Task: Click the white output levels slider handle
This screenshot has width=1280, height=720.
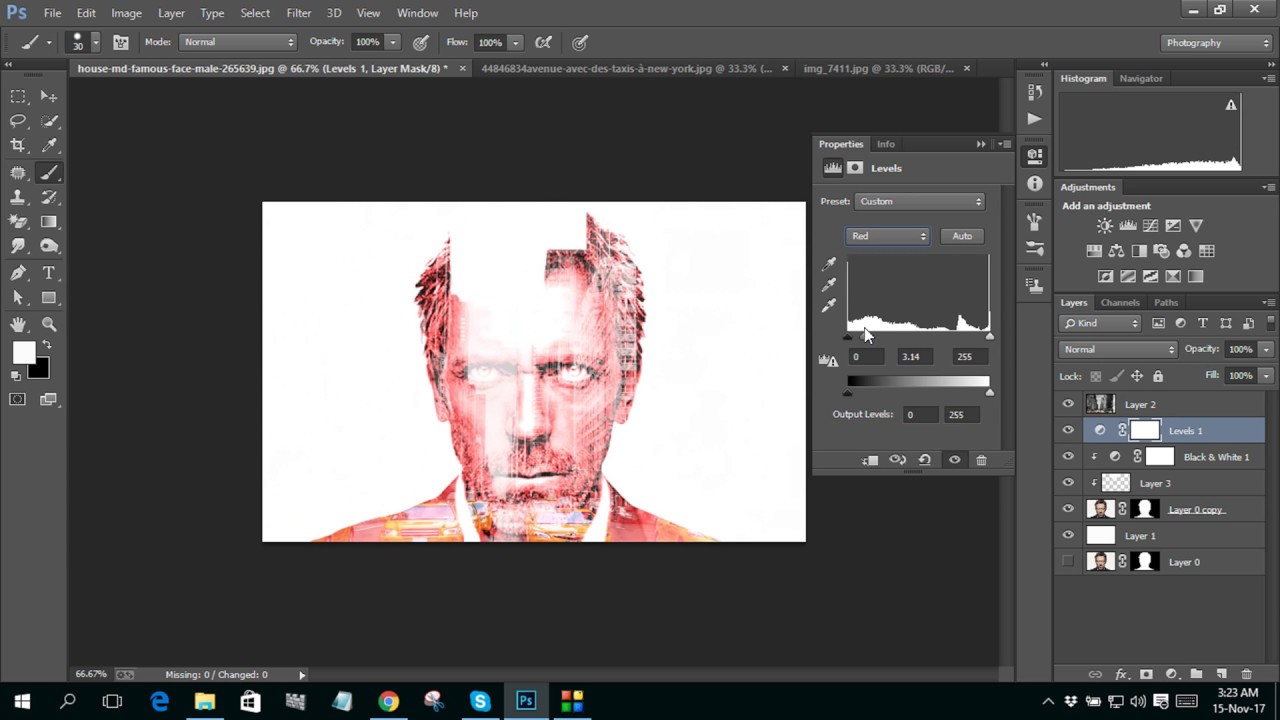Action: click(x=990, y=393)
